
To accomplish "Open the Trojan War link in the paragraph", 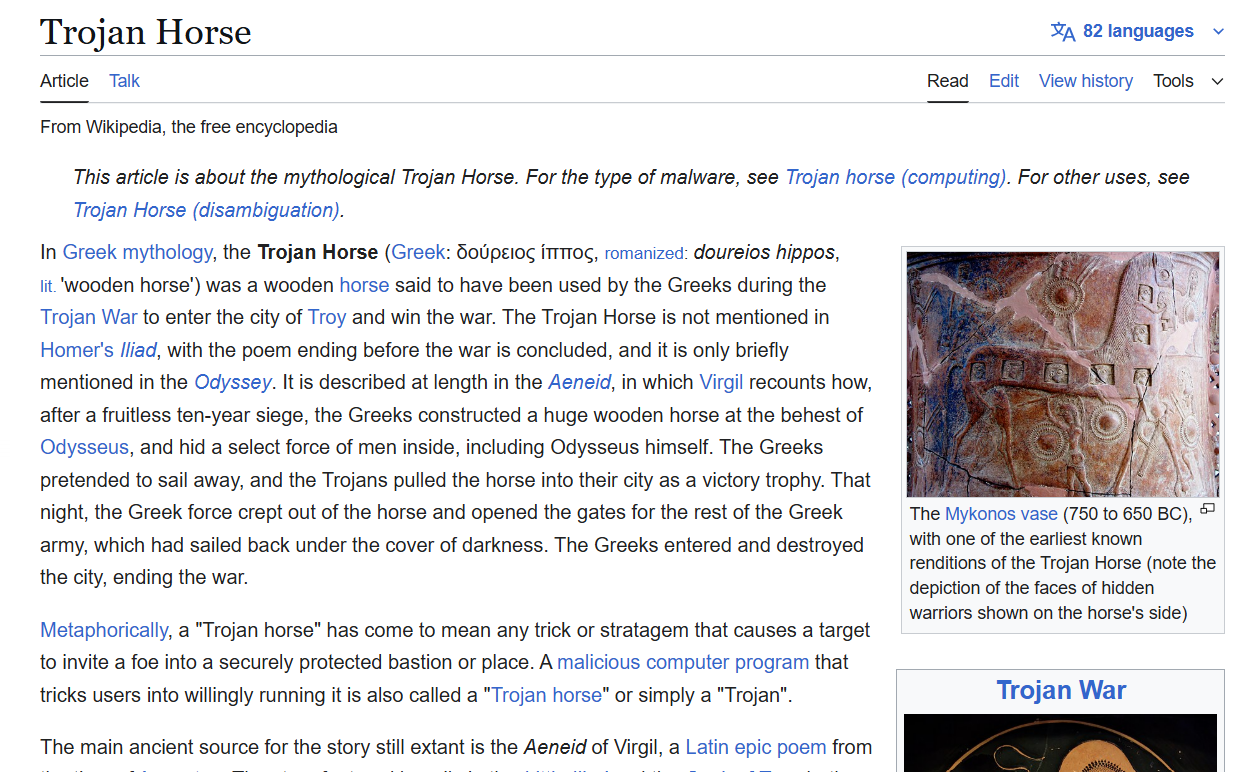I will (89, 317).
